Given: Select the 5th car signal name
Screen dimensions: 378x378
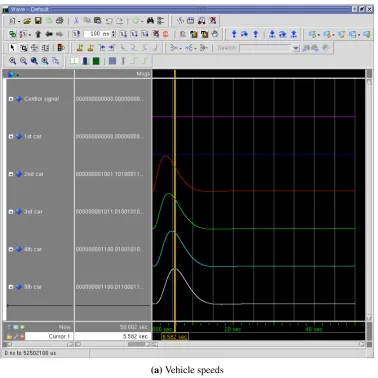Looking at the screenshot, I should coord(33,287).
